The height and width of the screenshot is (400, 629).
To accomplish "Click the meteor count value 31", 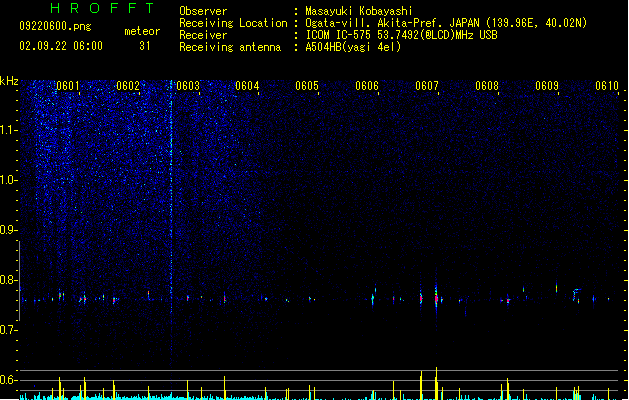I will pyautogui.click(x=145, y=46).
